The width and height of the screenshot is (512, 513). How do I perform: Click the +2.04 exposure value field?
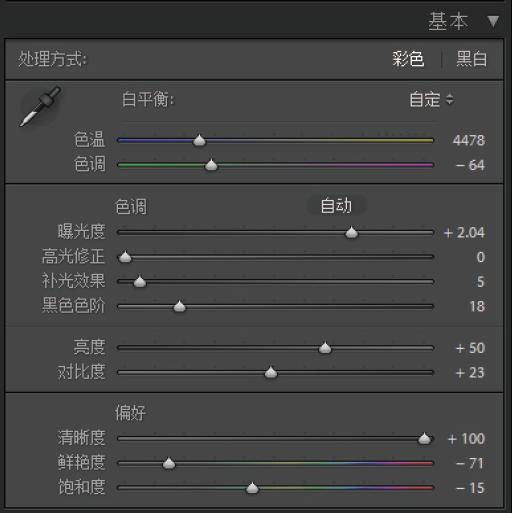(464, 233)
